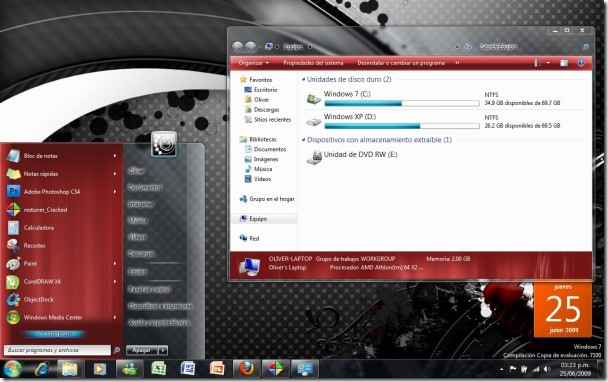Launch restuner_Cracked program in Start menu
Viewport: 608px width, 382px height.
click(60, 210)
